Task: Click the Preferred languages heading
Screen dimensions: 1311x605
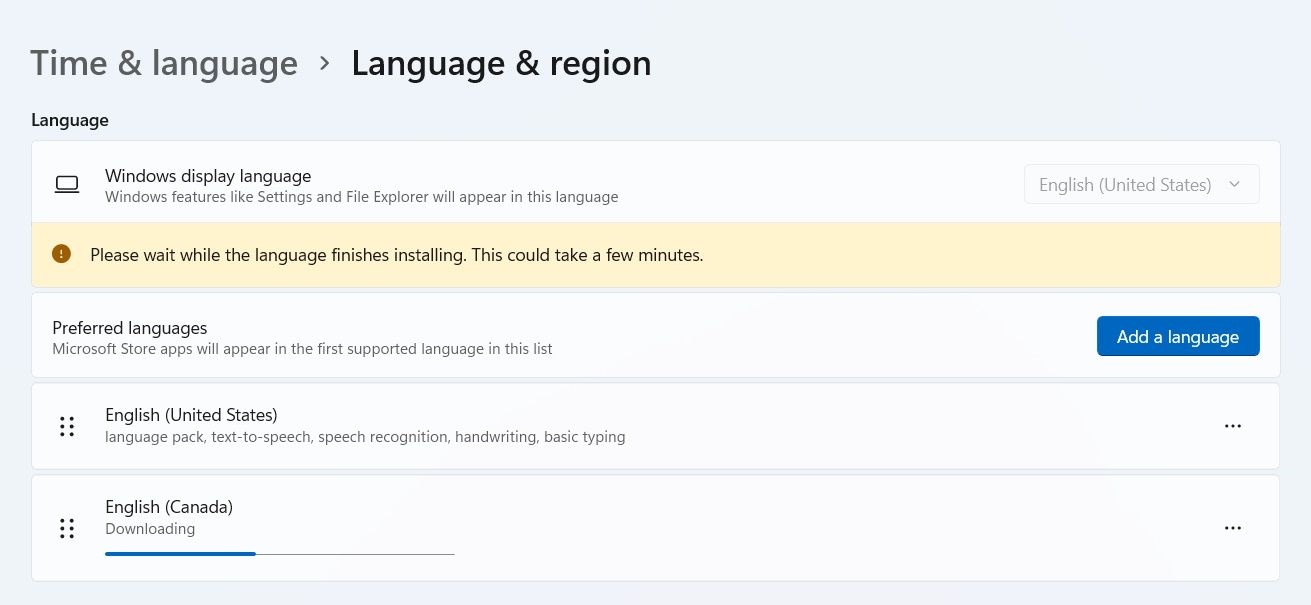Action: pos(130,328)
